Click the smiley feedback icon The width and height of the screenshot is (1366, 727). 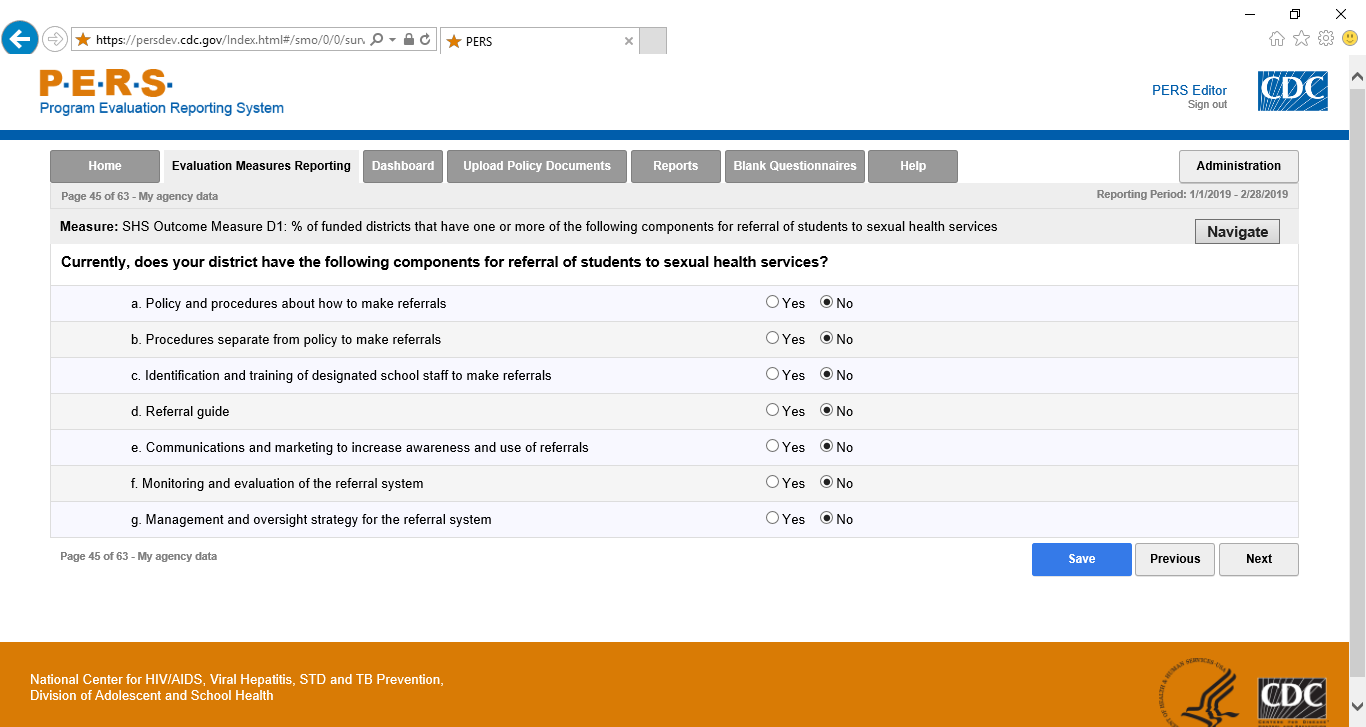pyautogui.click(x=1350, y=39)
